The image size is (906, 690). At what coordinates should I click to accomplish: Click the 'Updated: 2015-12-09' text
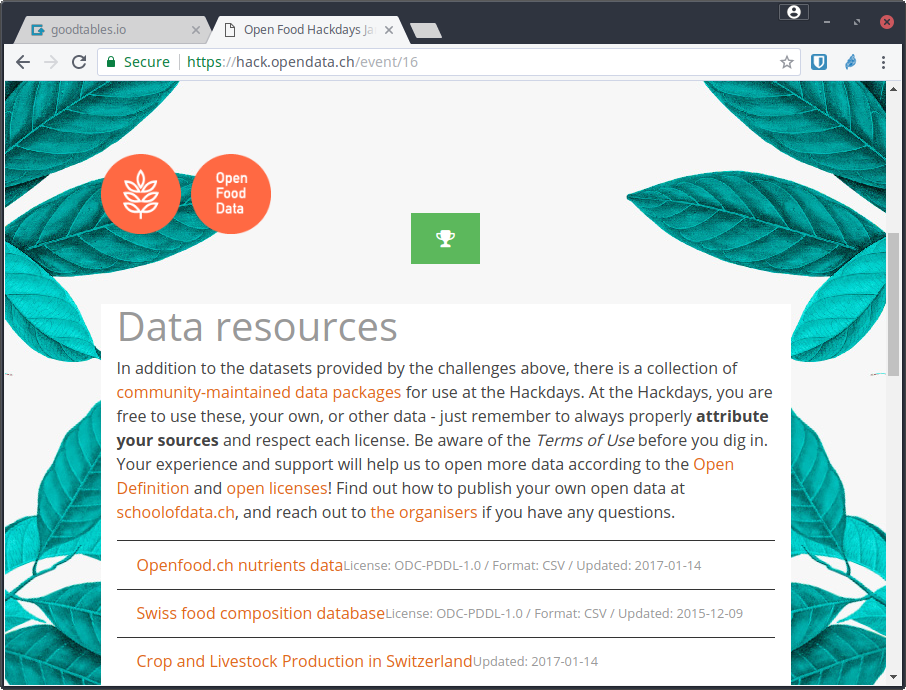(680, 614)
